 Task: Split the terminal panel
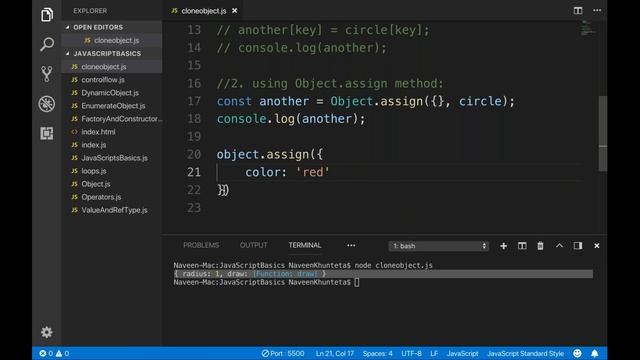click(x=522, y=246)
